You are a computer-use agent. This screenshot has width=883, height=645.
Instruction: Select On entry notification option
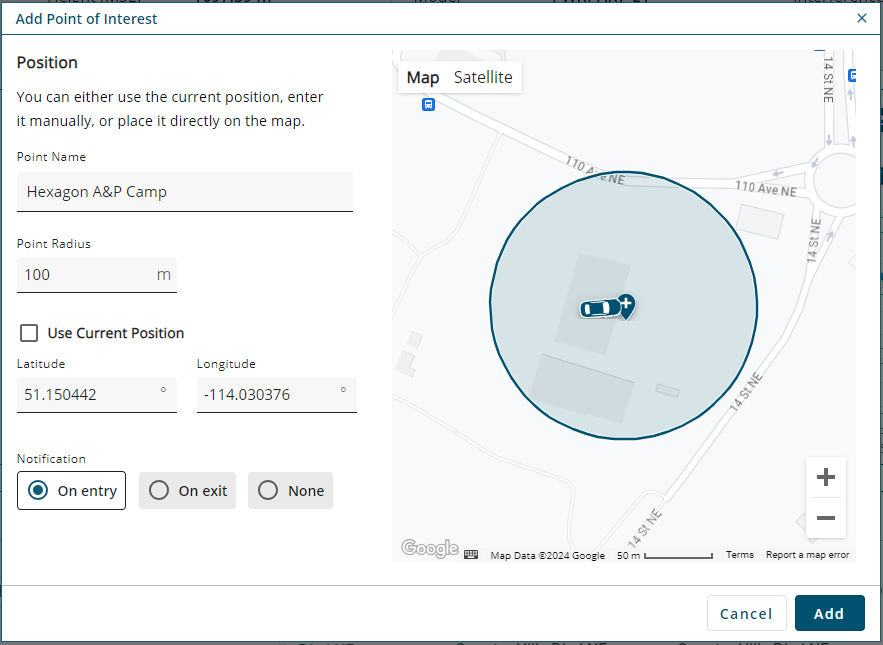(x=72, y=491)
